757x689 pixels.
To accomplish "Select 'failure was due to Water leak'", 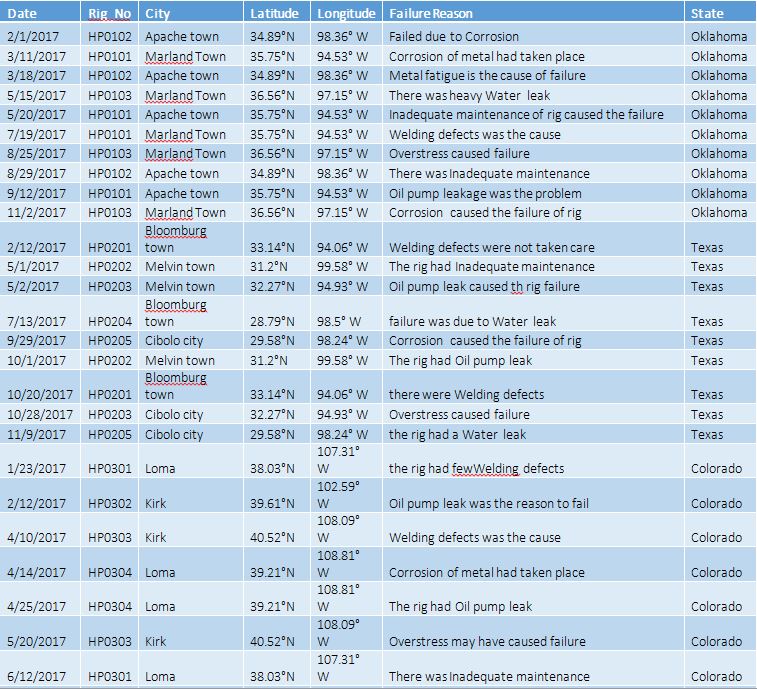I will click(533, 313).
